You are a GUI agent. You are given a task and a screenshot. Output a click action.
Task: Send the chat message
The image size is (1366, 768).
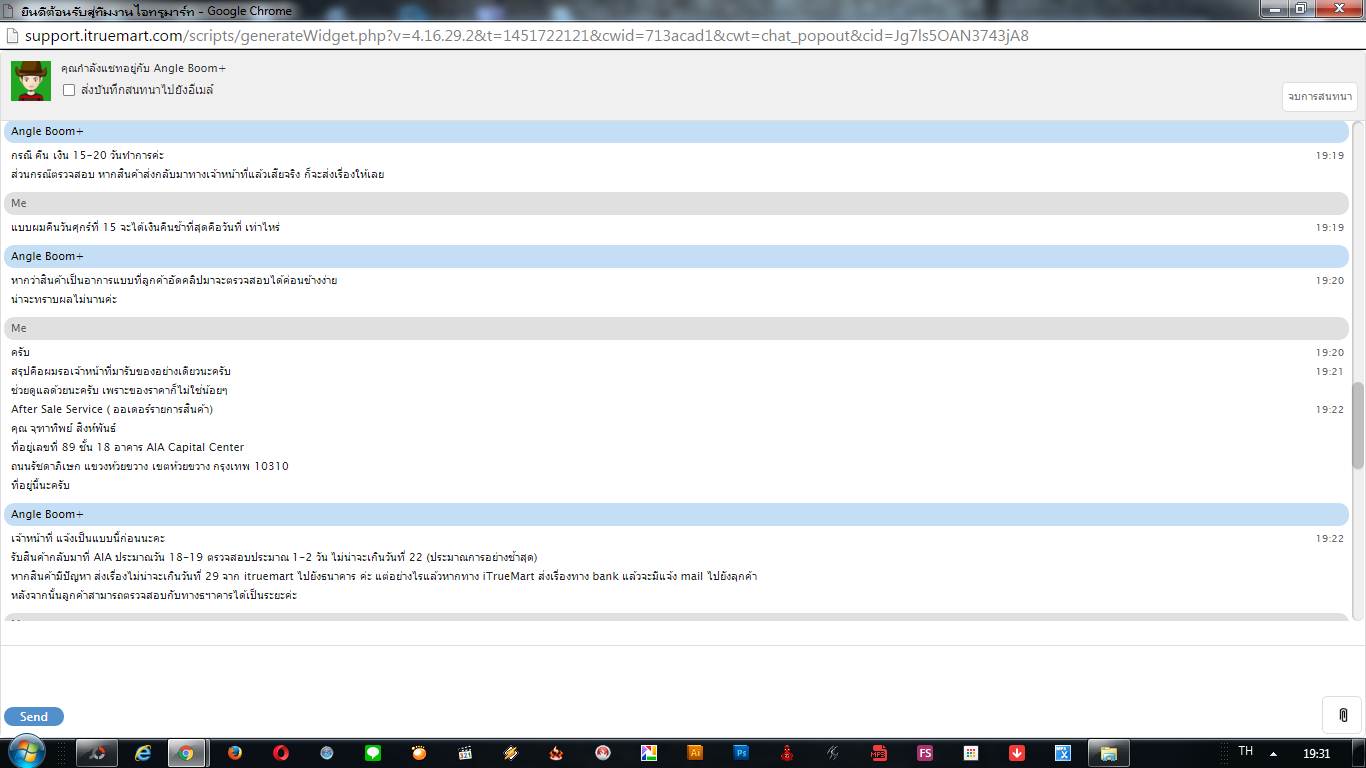pyautogui.click(x=34, y=716)
